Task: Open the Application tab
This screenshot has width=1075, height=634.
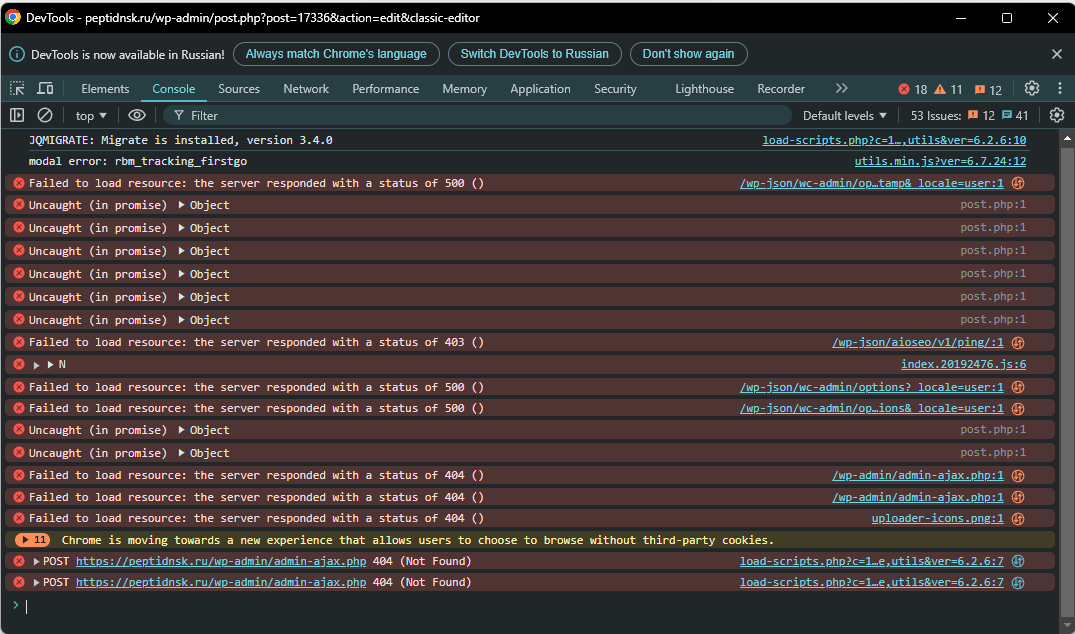Action: coord(540,88)
